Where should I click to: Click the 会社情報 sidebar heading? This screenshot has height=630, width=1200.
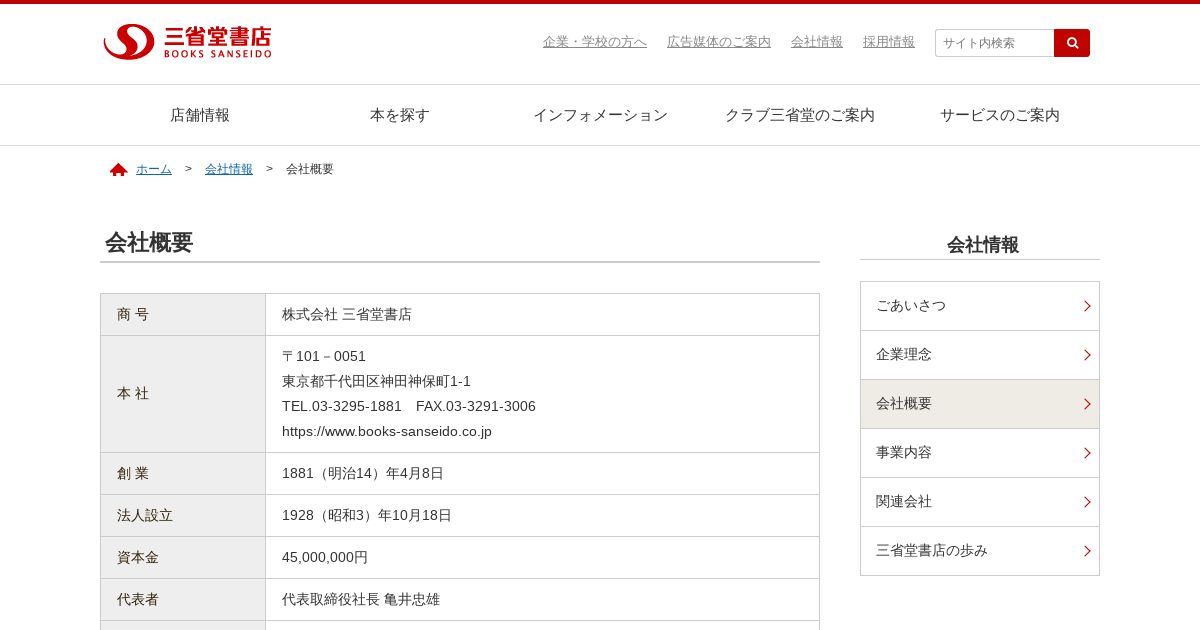point(983,245)
